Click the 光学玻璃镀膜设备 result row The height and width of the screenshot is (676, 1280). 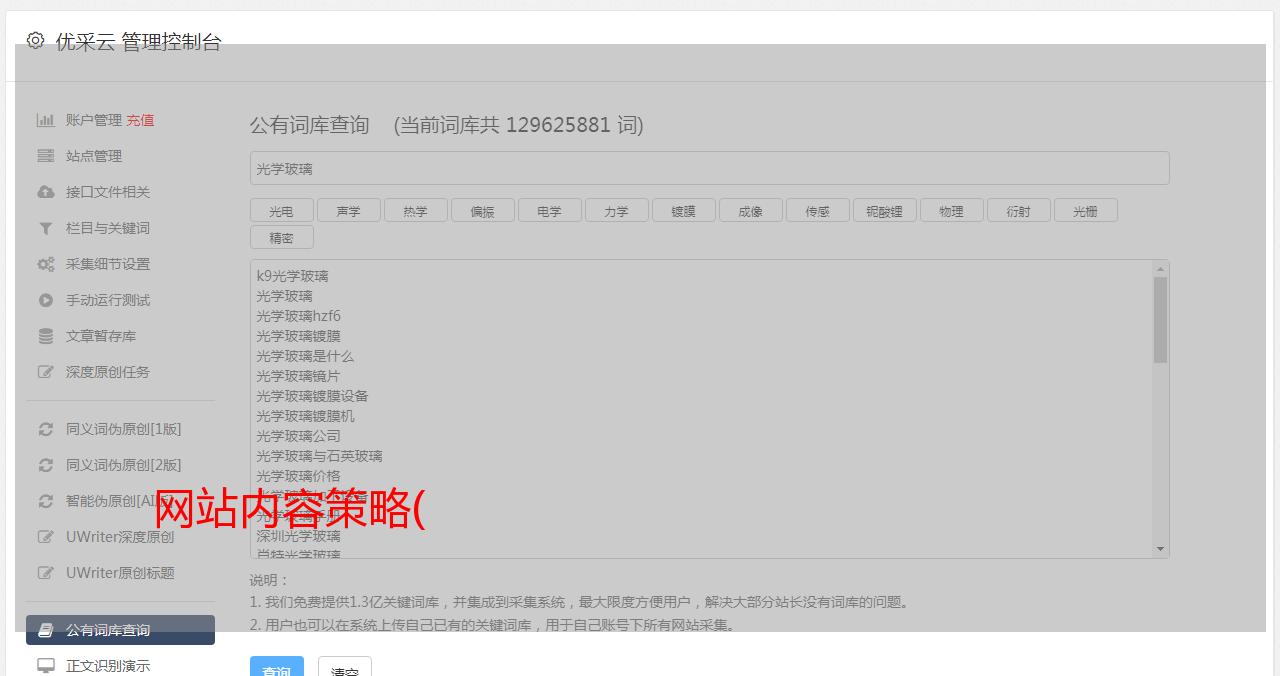[x=312, y=396]
